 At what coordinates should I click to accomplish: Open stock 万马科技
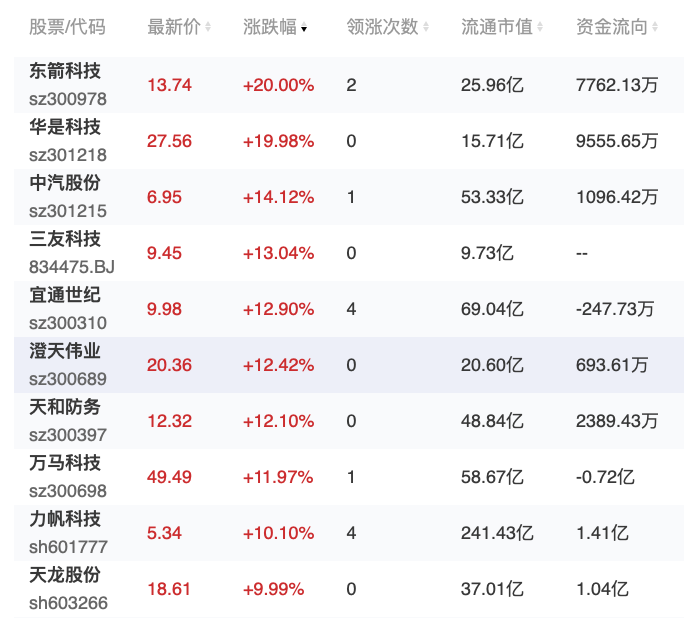click(65, 463)
